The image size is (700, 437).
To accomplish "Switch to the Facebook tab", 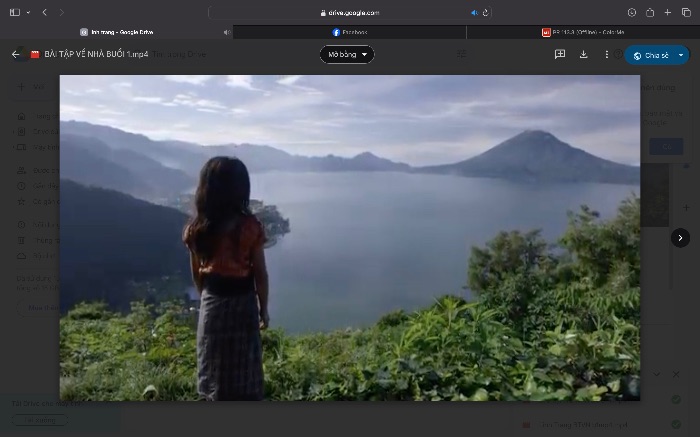I will [x=350, y=32].
